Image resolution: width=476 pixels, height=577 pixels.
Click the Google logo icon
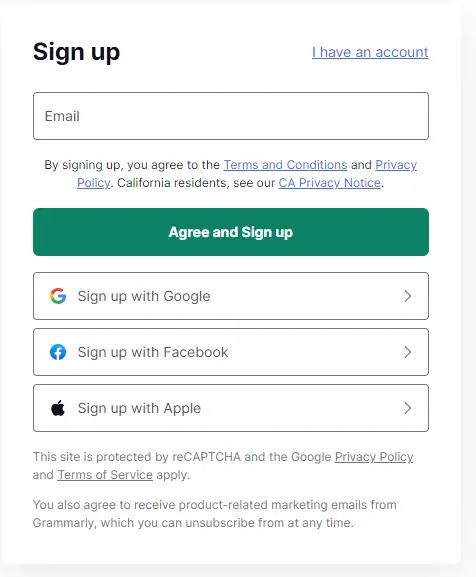(x=58, y=296)
